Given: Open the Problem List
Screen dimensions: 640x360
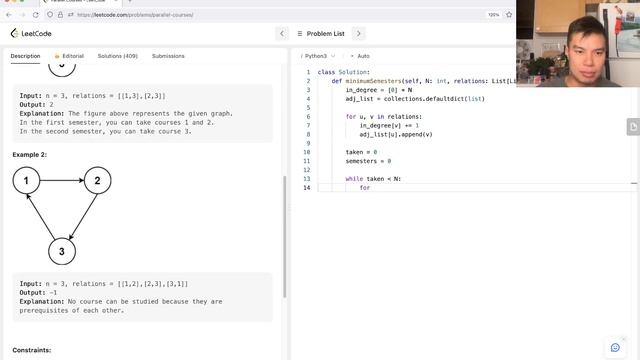Looking at the screenshot, I should tap(321, 33).
